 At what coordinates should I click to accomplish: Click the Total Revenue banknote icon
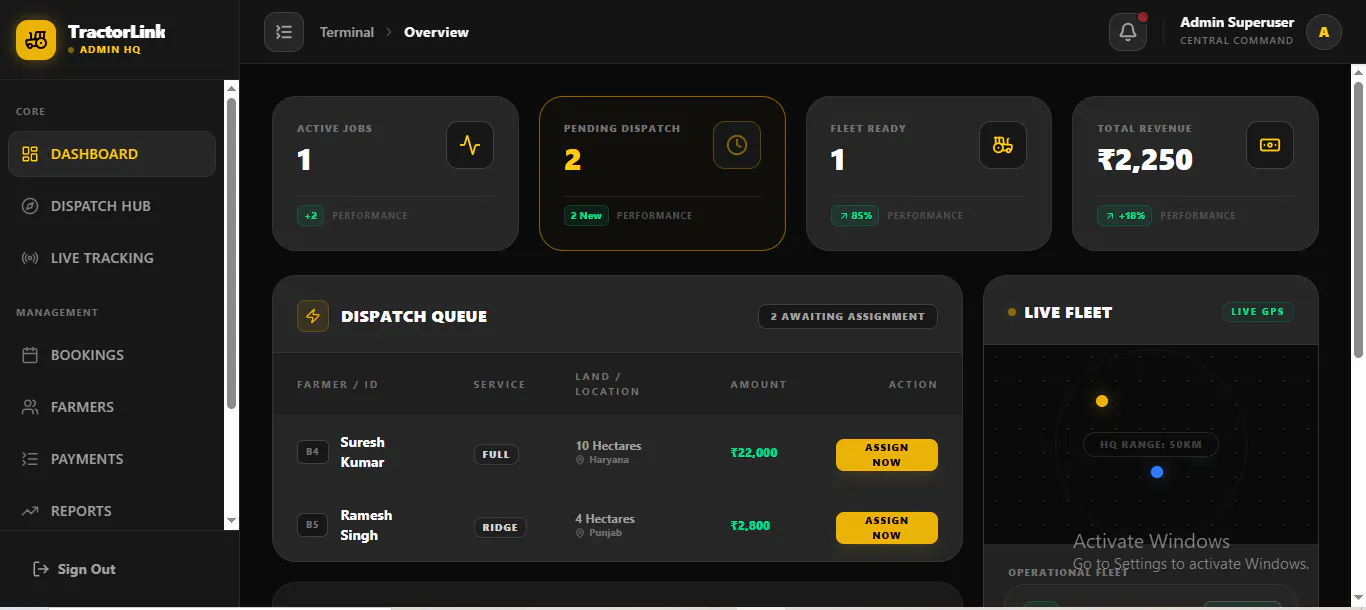1270,145
